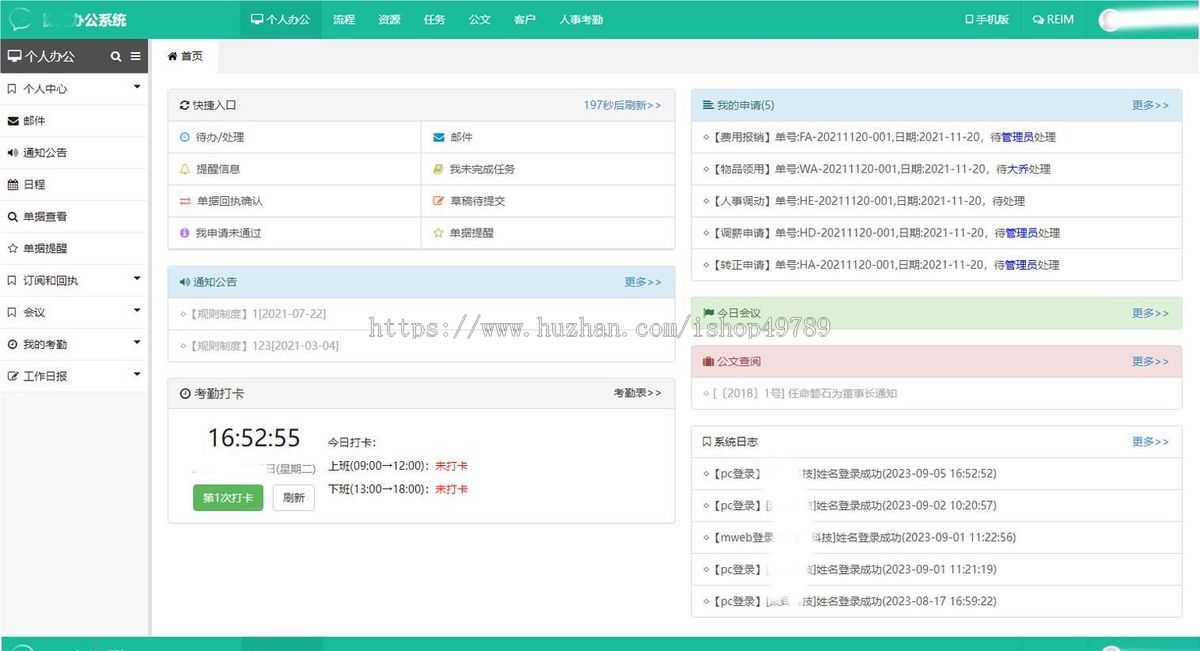Click 更多 in the 通知公告 panel
The height and width of the screenshot is (651, 1200).
point(643,282)
